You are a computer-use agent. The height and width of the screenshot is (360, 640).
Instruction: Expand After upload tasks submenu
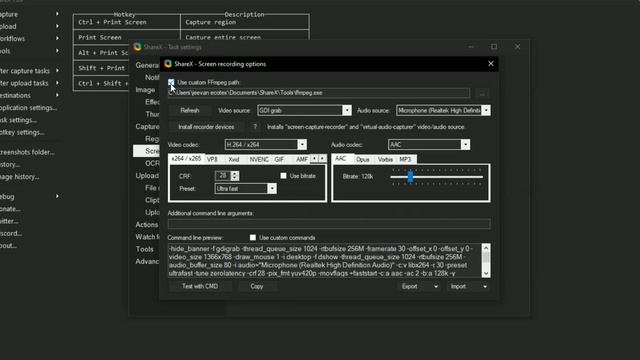(57, 83)
